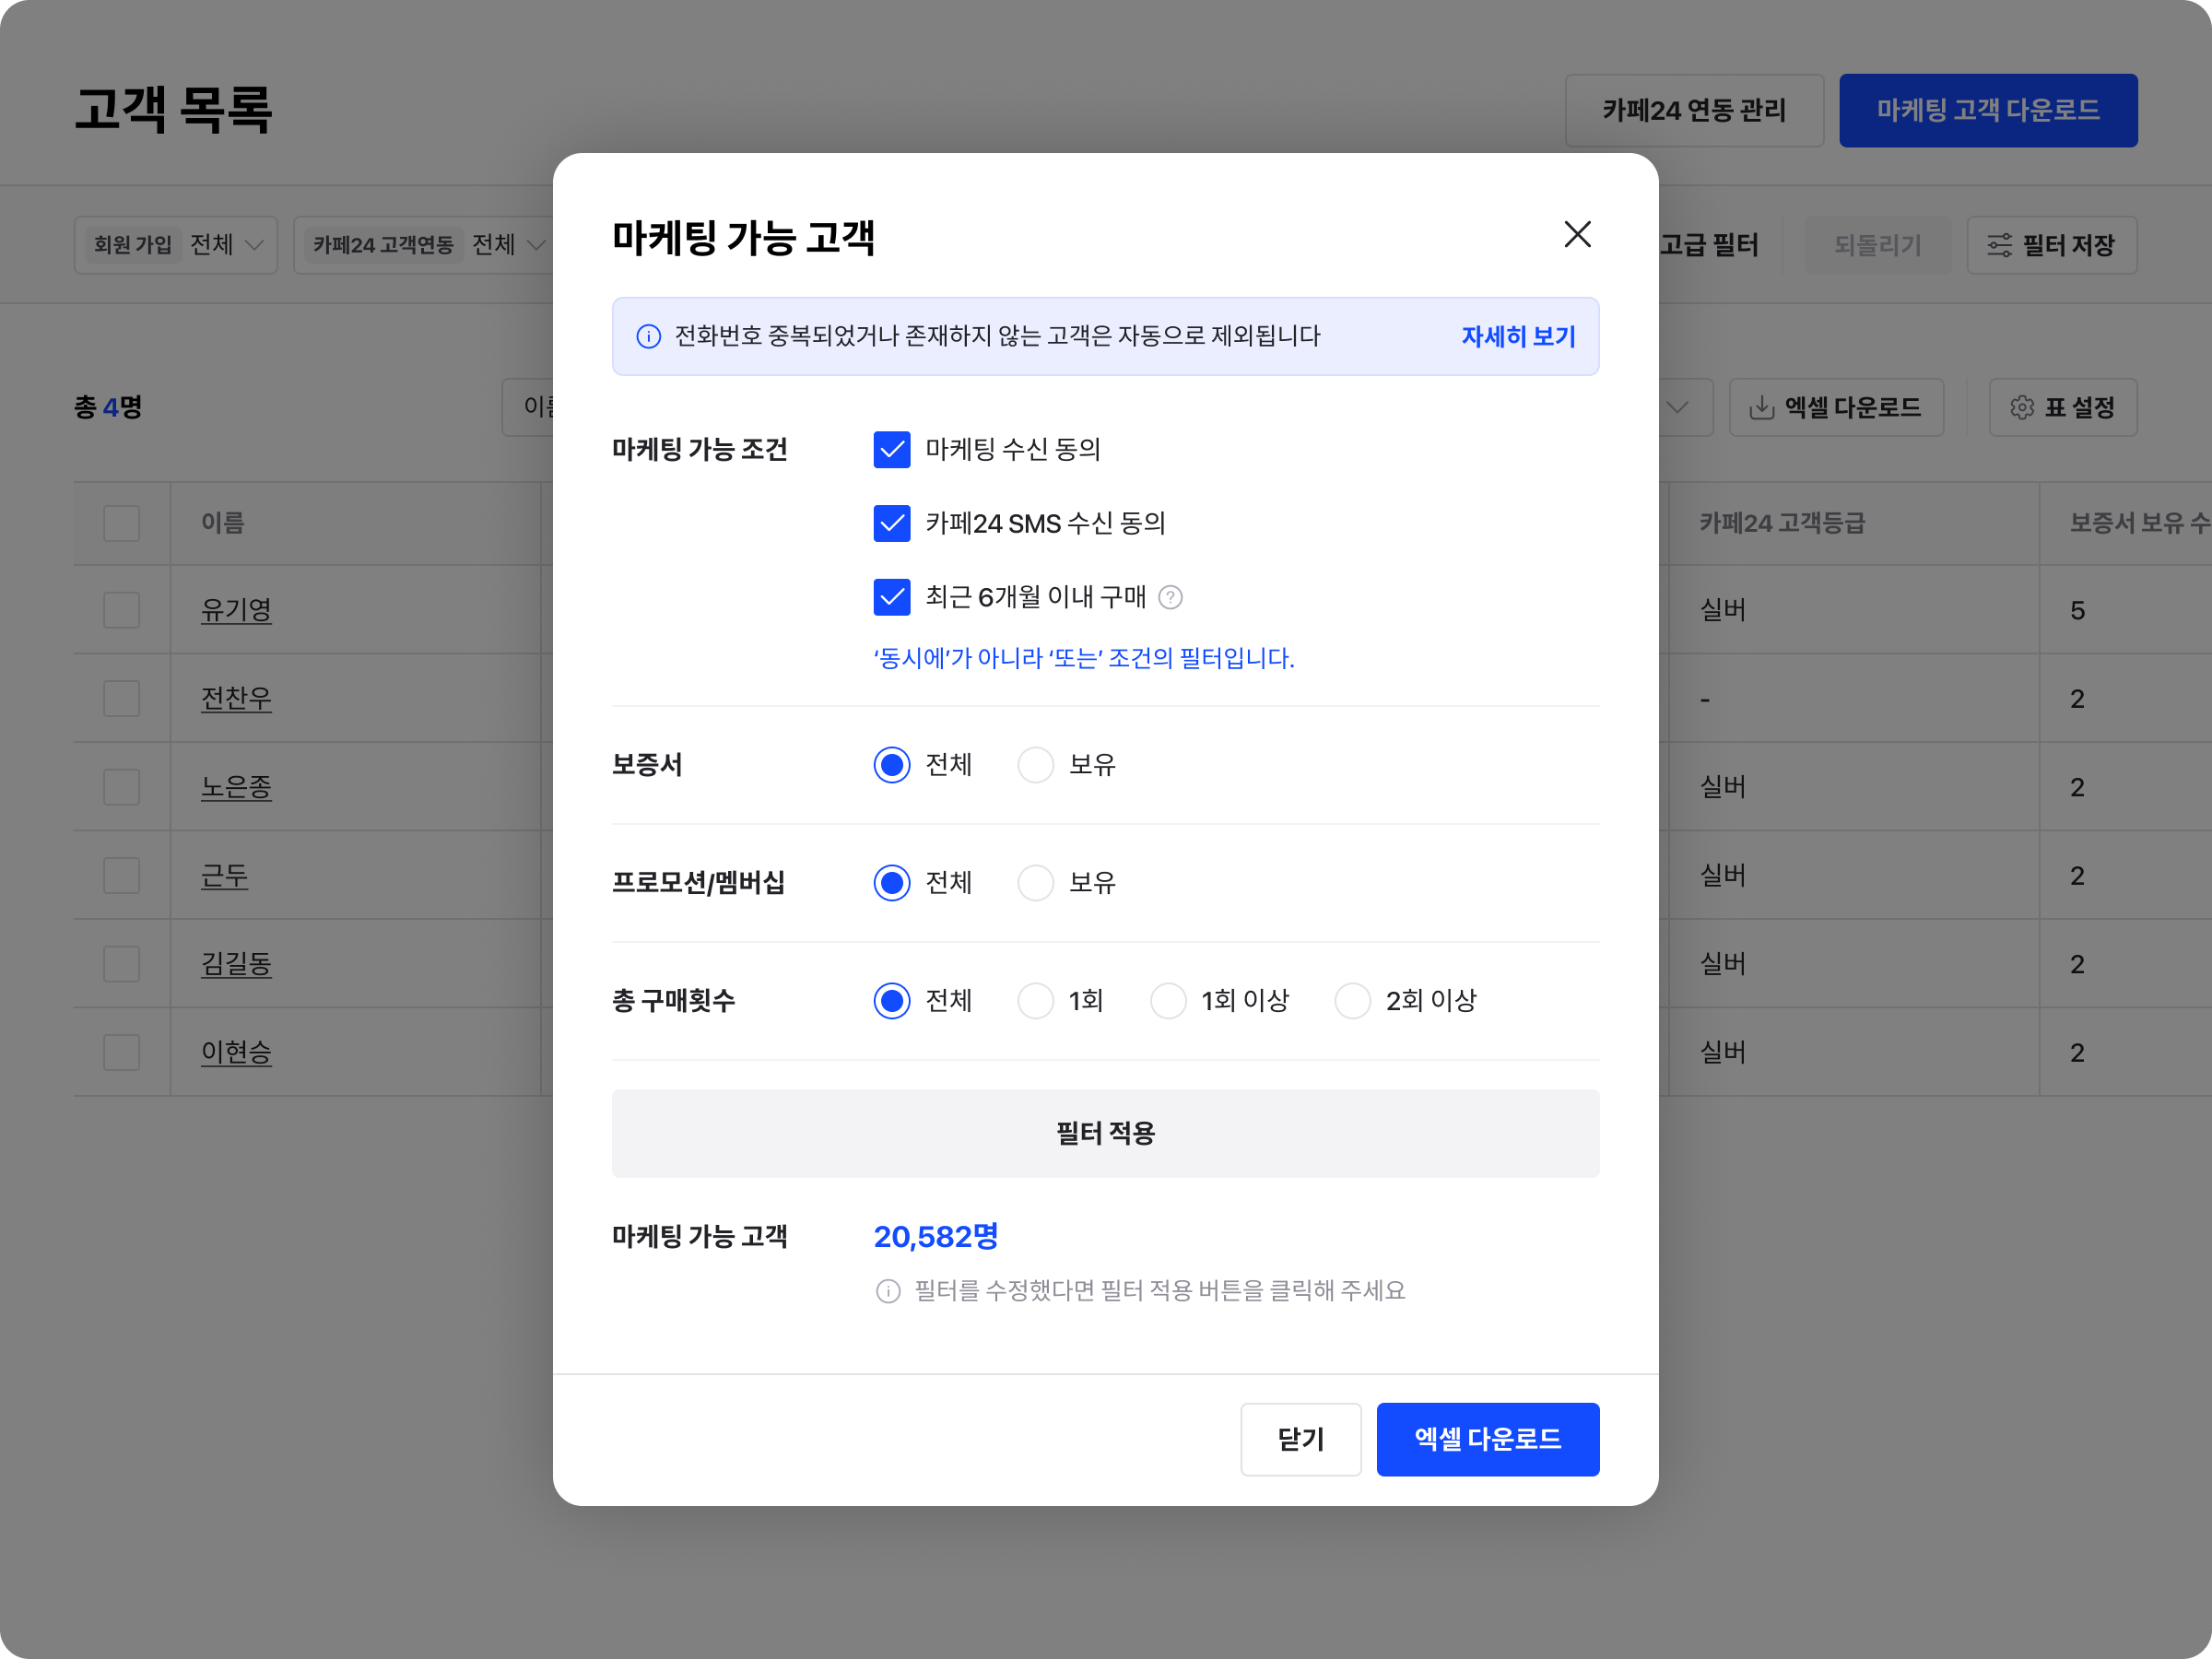Select 2회 이상 purchase count option
This screenshot has height=1659, width=2212.
click(1352, 1001)
